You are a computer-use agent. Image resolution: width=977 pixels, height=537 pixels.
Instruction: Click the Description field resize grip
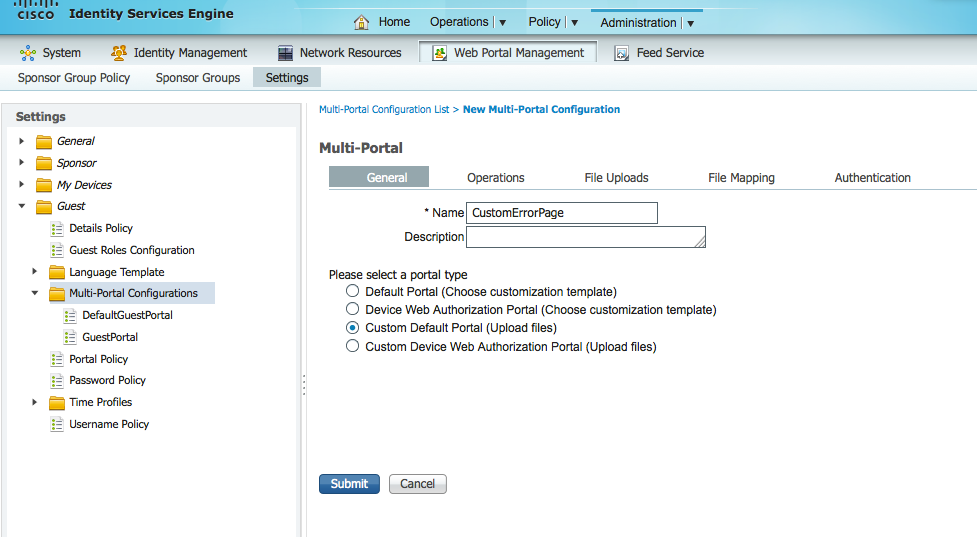[x=700, y=242]
